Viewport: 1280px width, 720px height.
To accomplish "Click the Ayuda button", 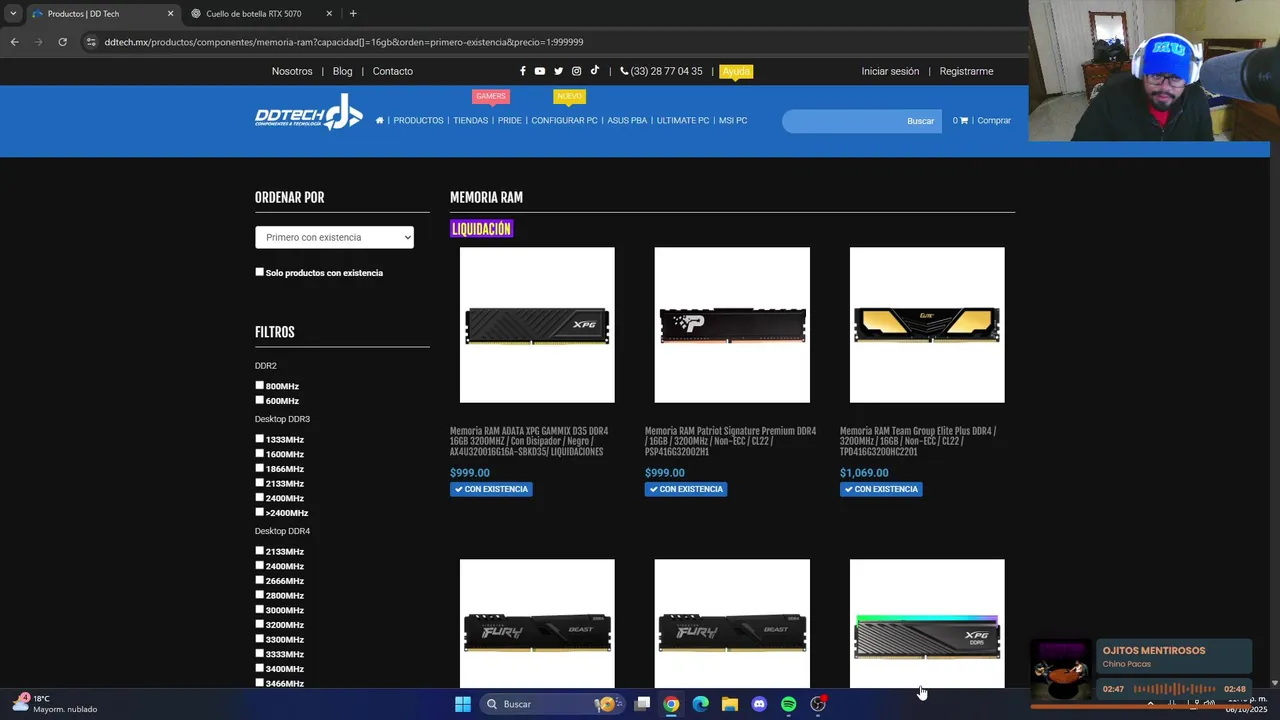I will coord(736,71).
